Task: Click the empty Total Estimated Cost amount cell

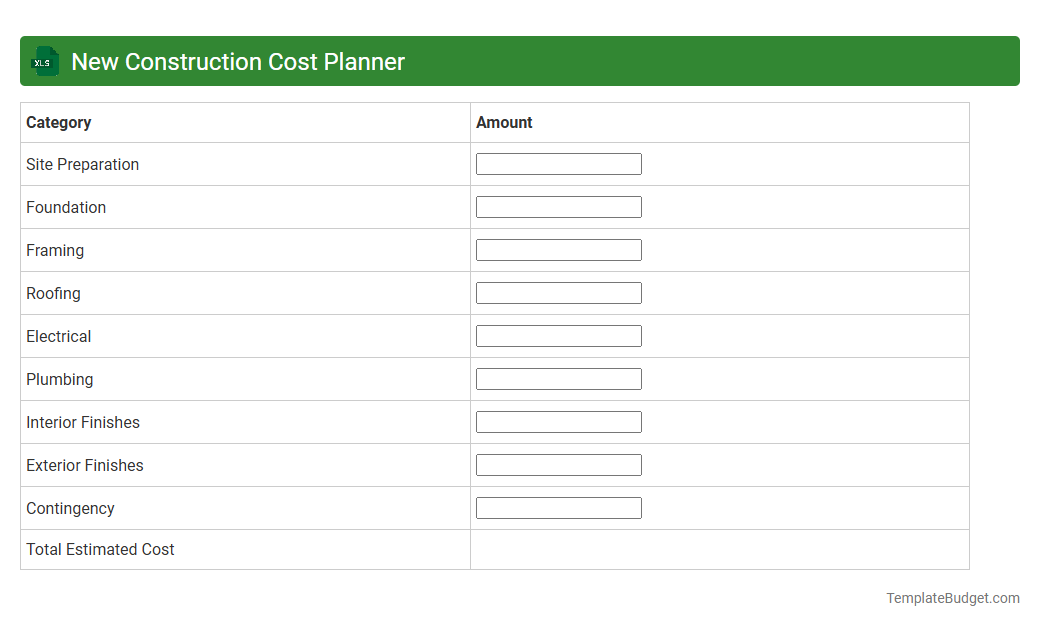Action: [719, 549]
